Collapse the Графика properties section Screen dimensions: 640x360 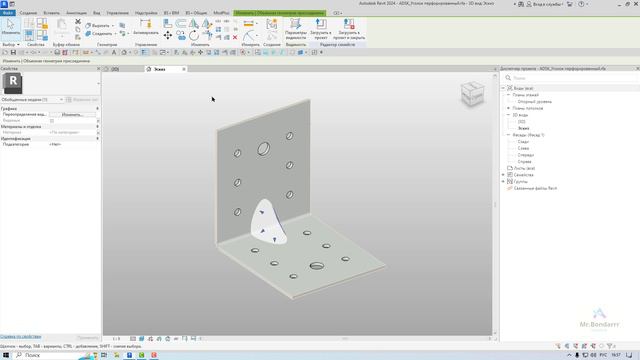click(97, 109)
